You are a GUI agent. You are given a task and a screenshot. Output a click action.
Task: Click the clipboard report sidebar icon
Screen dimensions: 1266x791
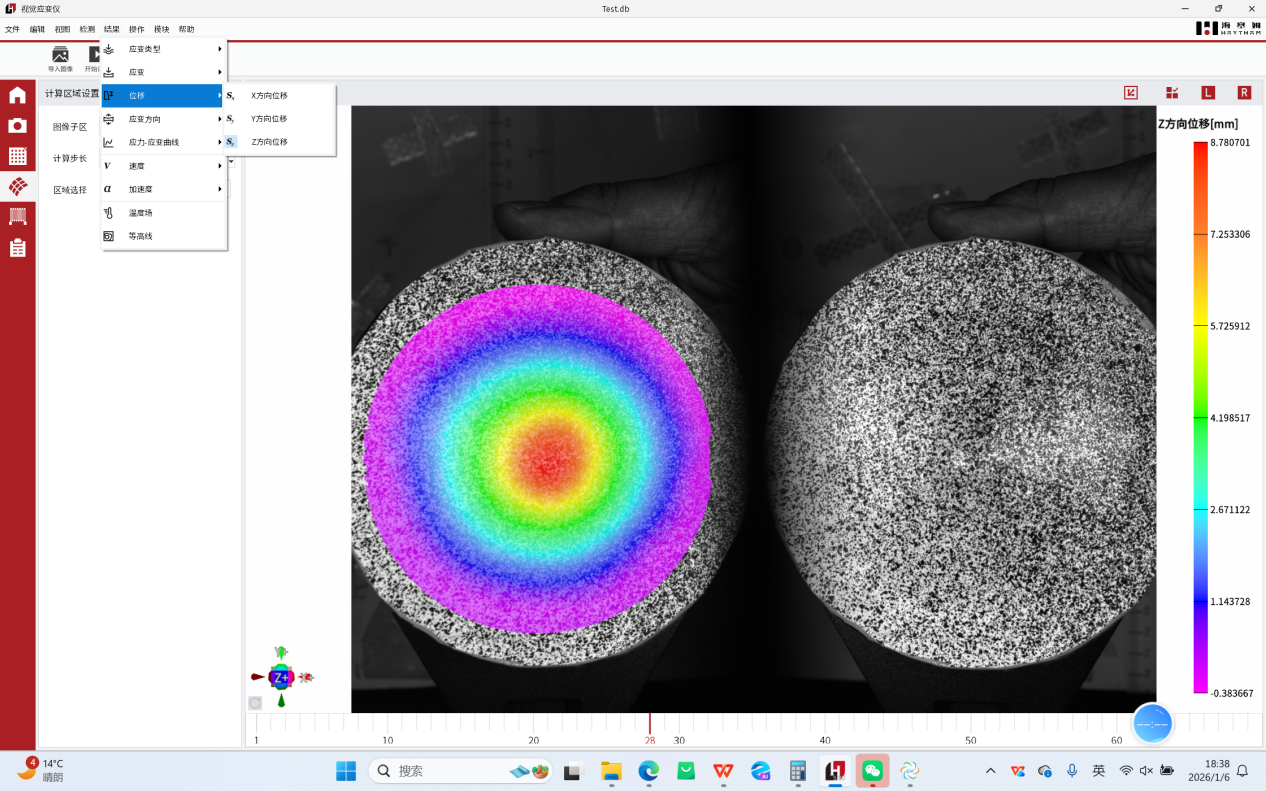click(17, 248)
